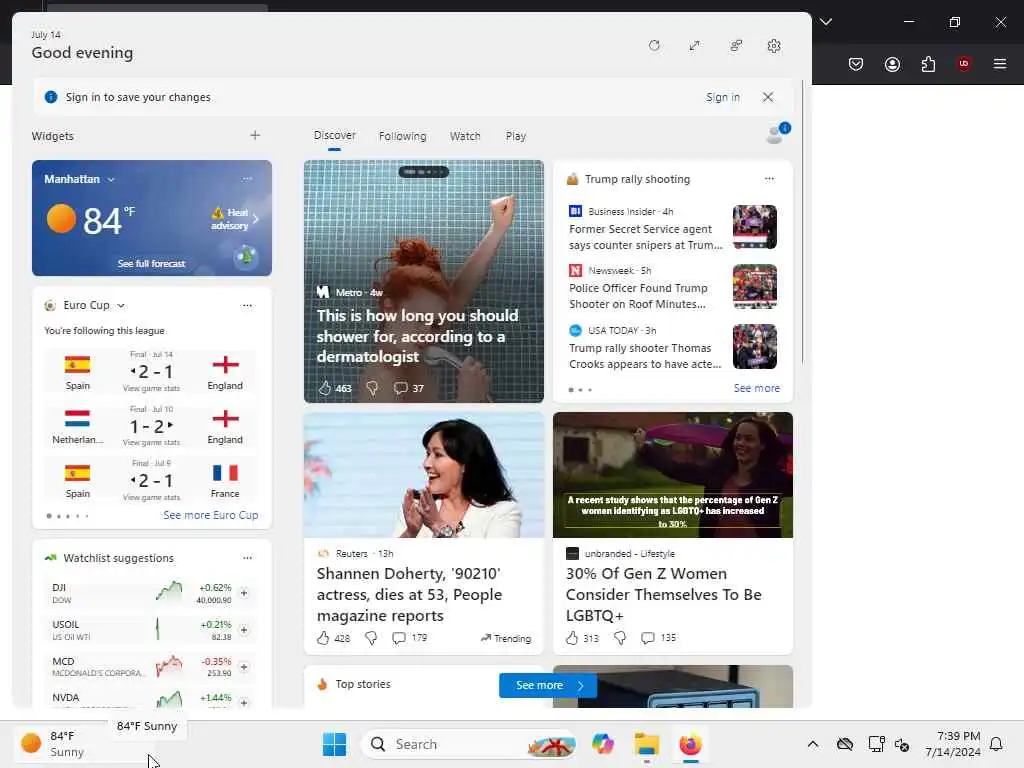Click See more for Top stories
Viewport: 1024px width, 768px height.
(548, 685)
